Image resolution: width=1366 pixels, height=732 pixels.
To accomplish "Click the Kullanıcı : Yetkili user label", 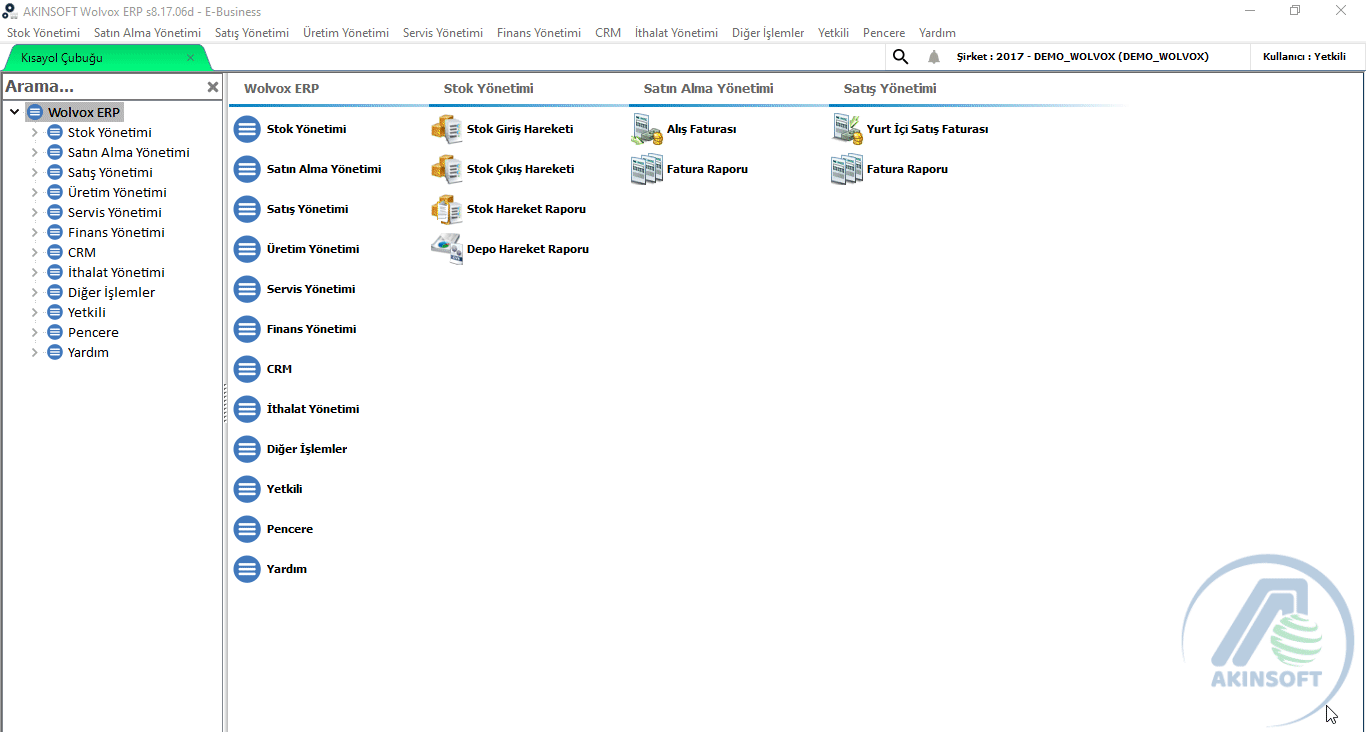I will click(1304, 57).
